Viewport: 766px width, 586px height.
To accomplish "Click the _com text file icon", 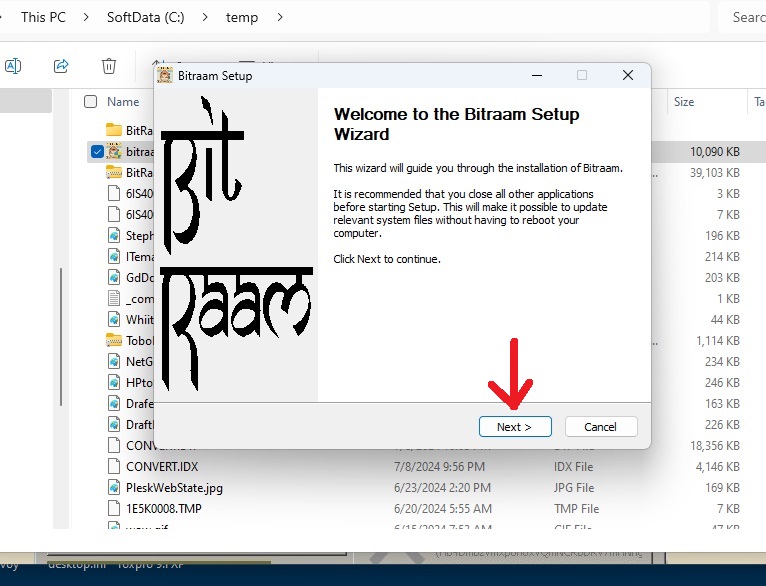I will click(x=114, y=299).
